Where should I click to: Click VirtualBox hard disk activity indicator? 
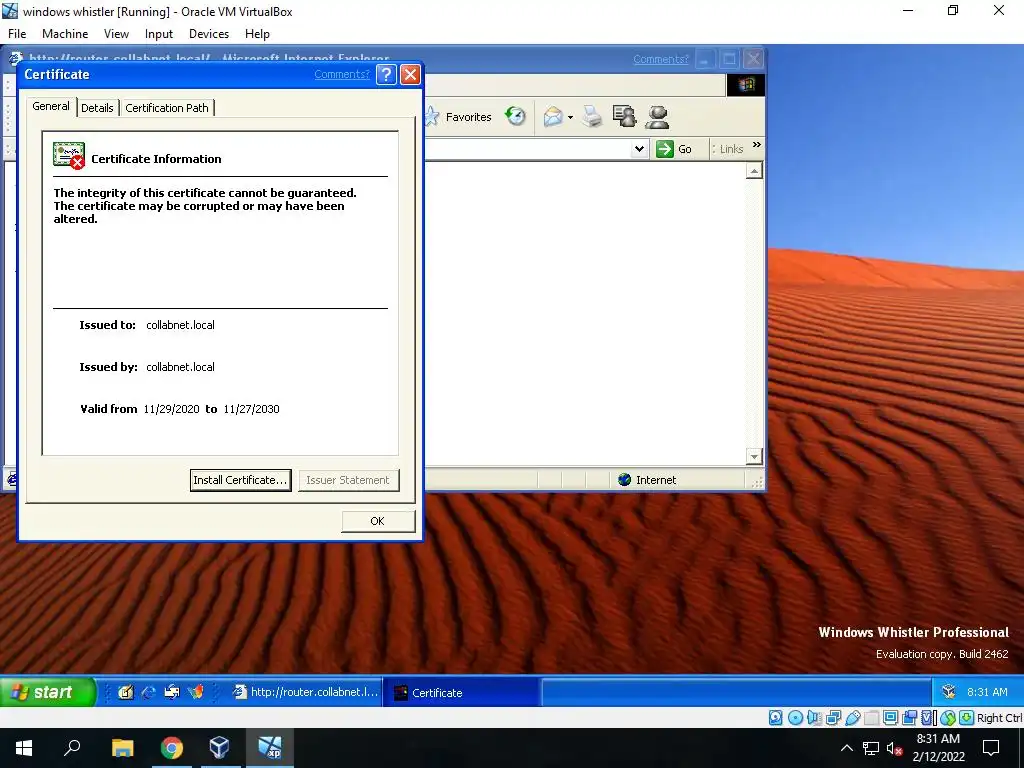[776, 718]
